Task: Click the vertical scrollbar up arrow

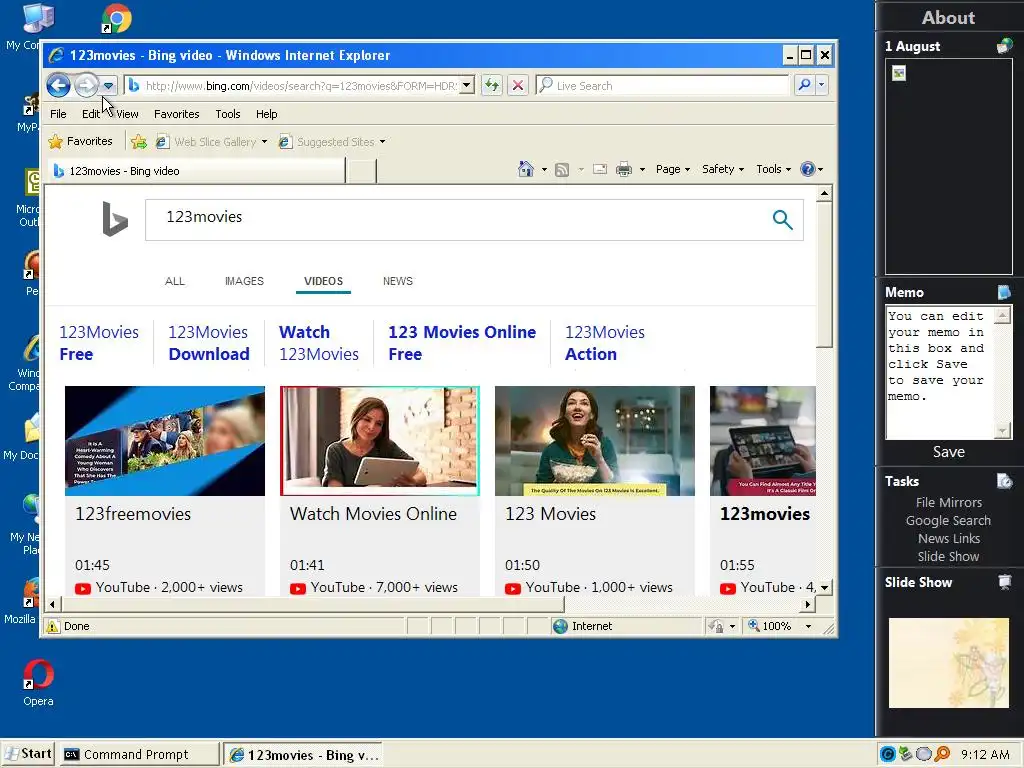Action: pyautogui.click(x=824, y=193)
